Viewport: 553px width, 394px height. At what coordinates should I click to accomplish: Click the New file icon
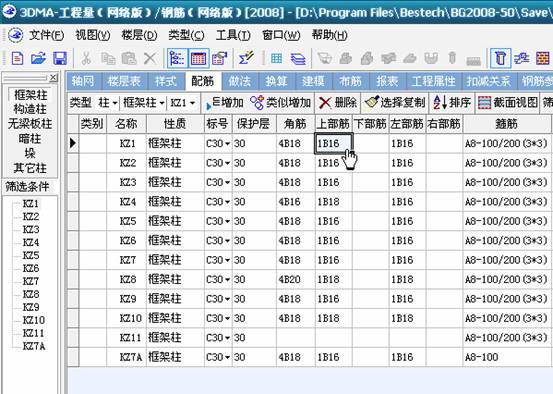[x=17, y=58]
